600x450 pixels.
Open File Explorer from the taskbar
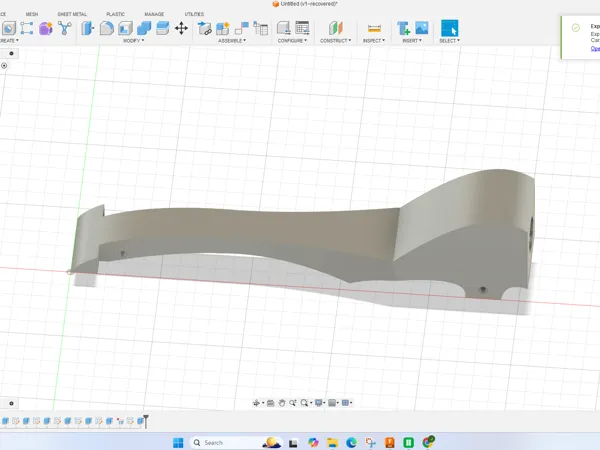332,443
